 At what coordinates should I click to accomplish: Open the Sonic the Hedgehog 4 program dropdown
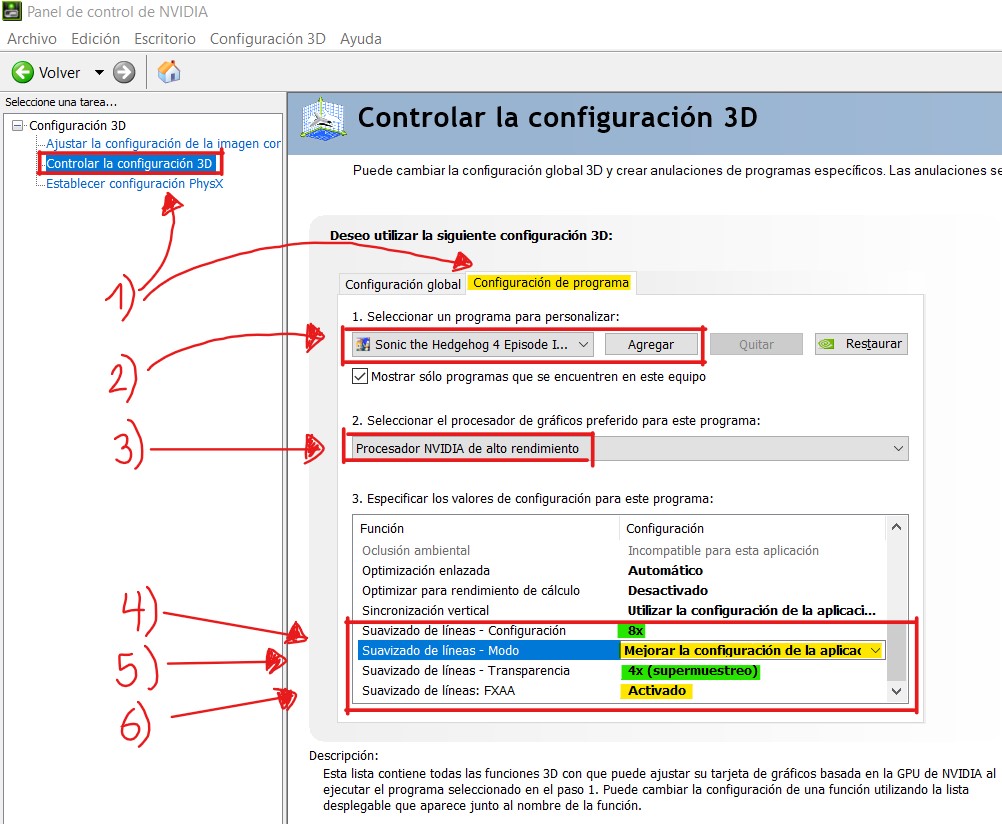point(473,345)
